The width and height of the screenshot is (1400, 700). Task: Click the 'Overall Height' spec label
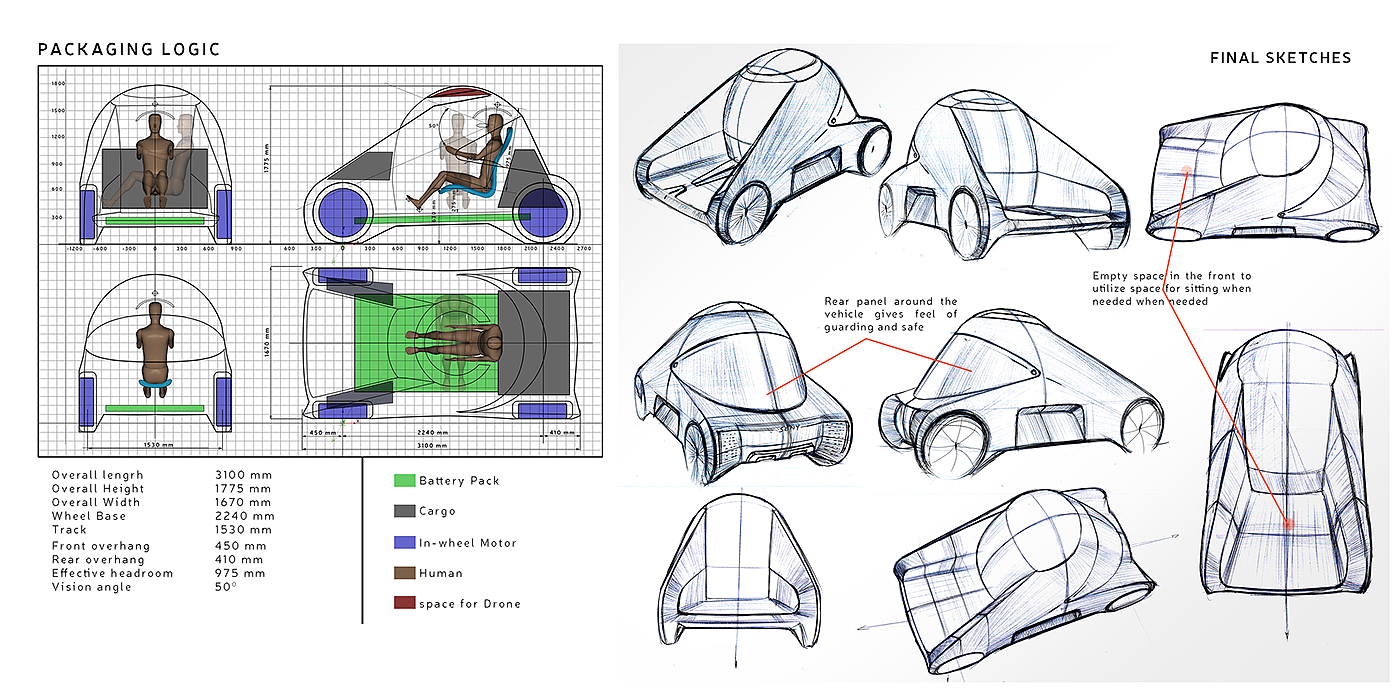[x=96, y=489]
